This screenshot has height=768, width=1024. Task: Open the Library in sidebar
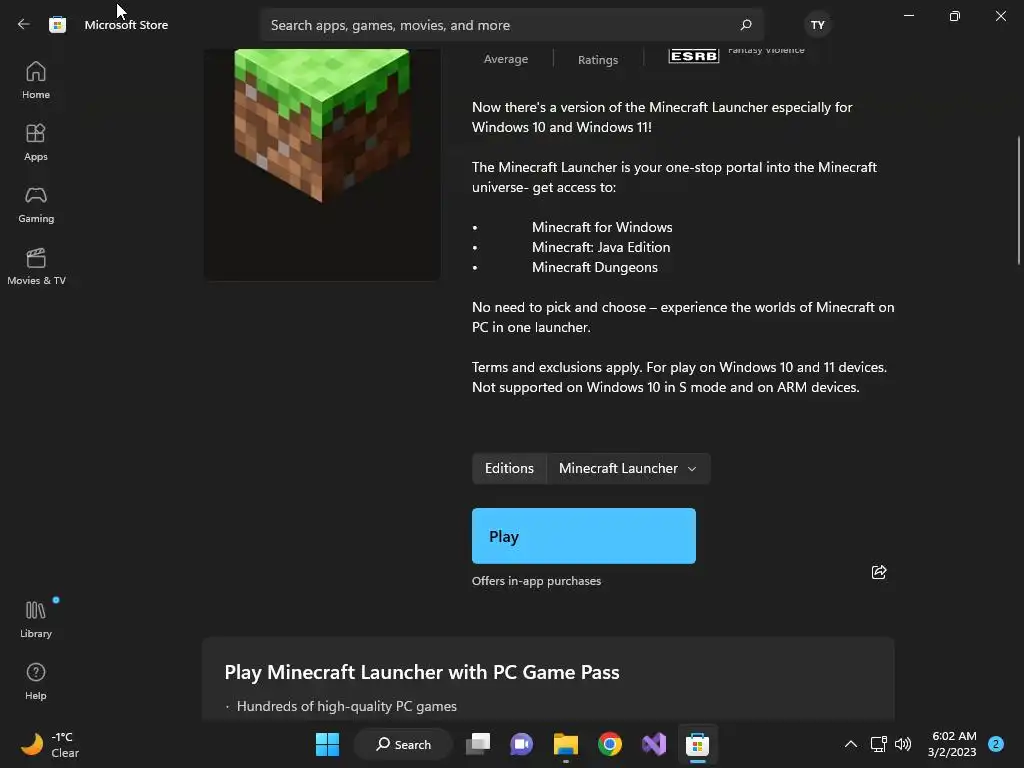36,619
